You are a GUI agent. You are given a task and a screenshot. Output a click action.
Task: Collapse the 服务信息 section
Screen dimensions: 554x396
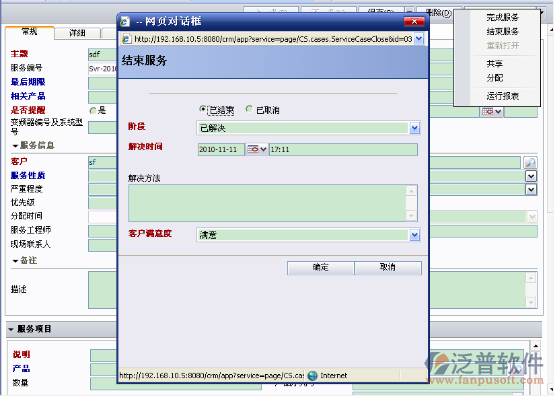[x=16, y=146]
